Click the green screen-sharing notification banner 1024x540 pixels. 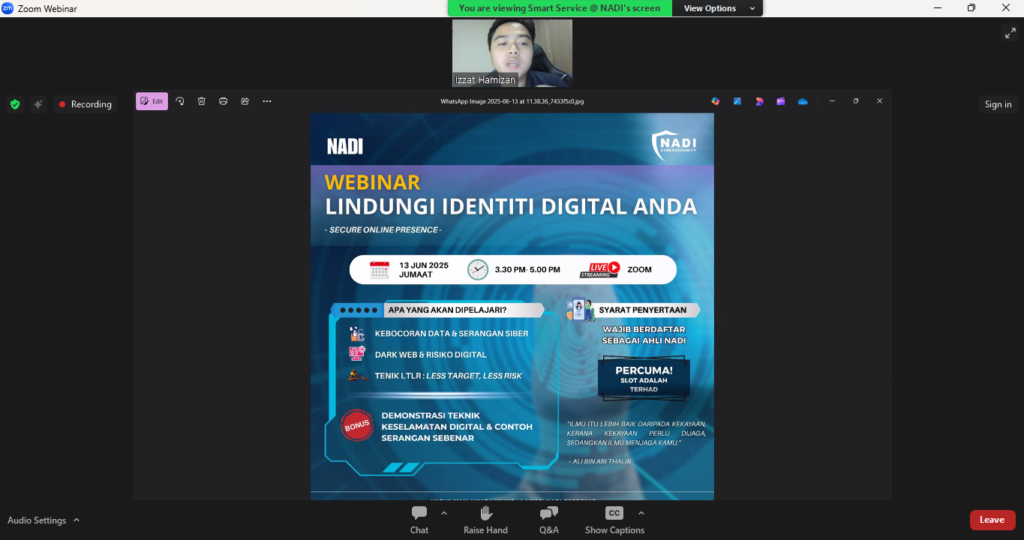[560, 8]
